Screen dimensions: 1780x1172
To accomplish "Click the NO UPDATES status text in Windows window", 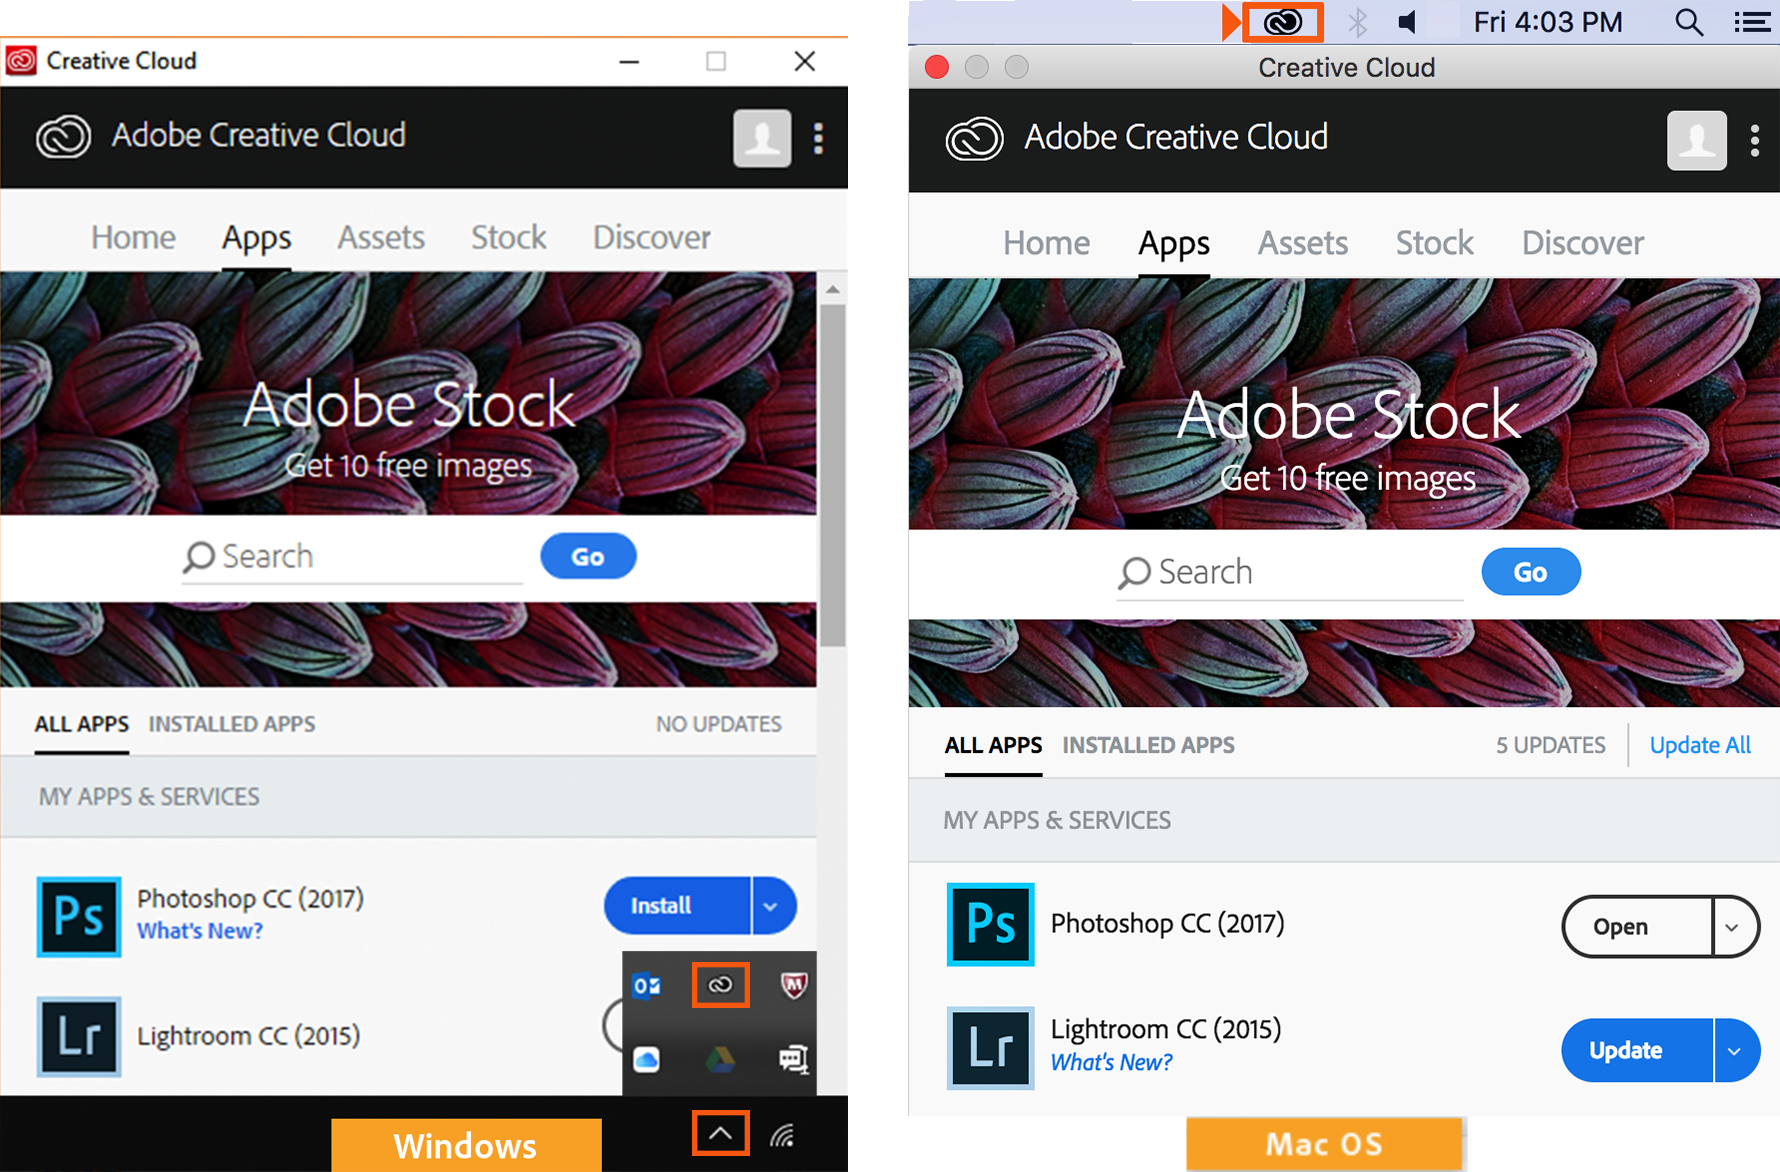I will (719, 724).
